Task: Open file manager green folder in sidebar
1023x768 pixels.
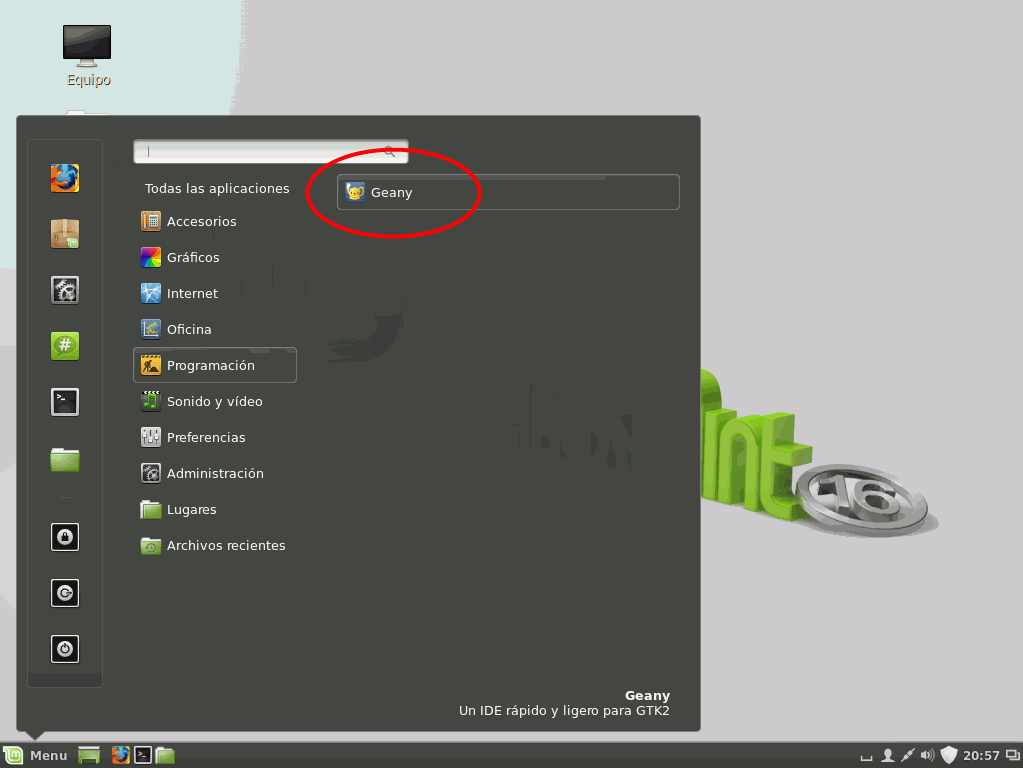Action: (65, 459)
